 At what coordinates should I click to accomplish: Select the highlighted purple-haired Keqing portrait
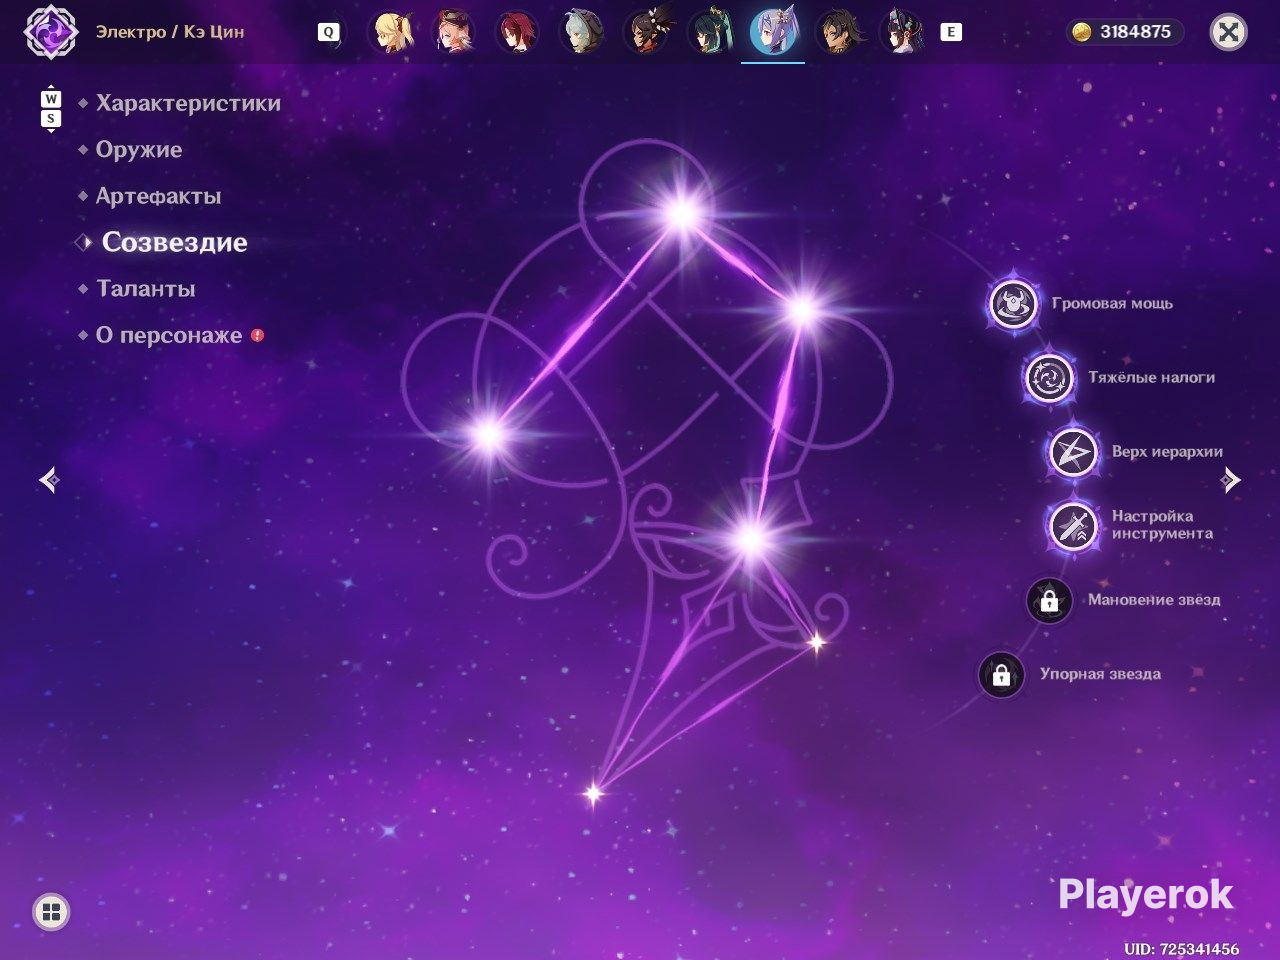pos(773,32)
